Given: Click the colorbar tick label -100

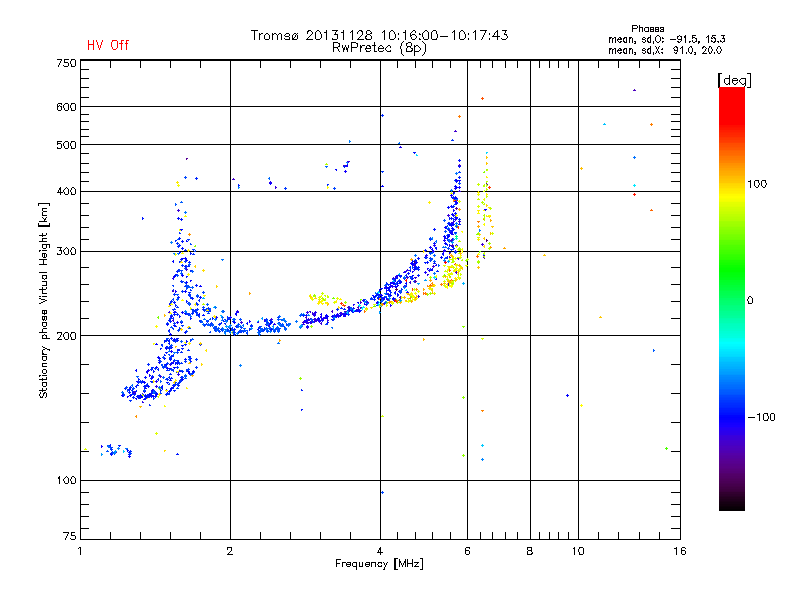Looking at the screenshot, I should coord(761,417).
